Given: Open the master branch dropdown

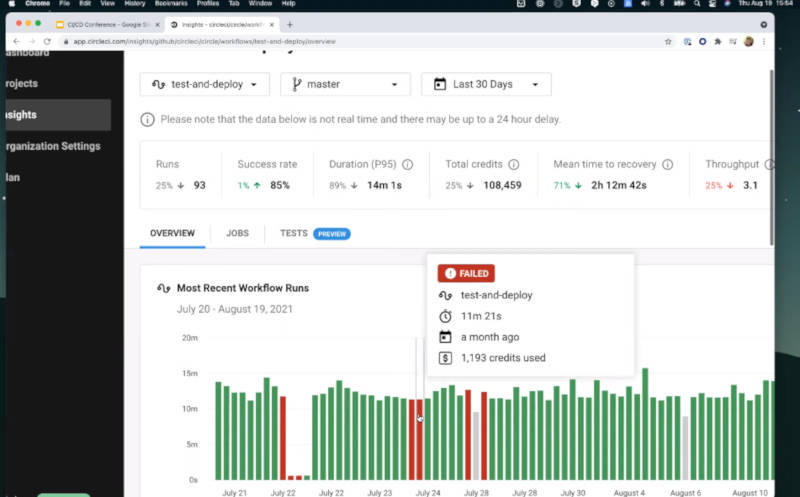Looking at the screenshot, I should 345,84.
